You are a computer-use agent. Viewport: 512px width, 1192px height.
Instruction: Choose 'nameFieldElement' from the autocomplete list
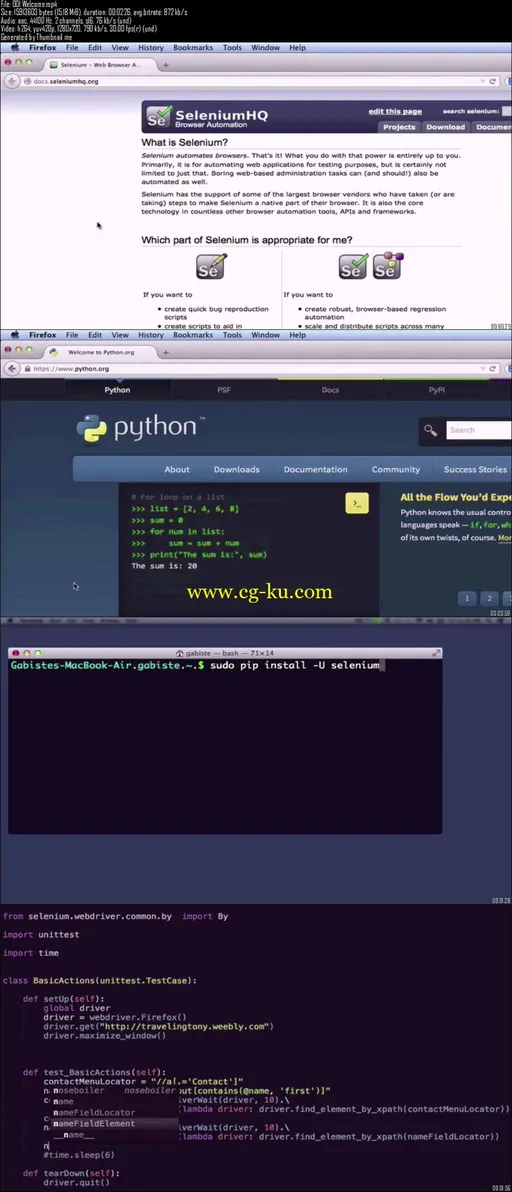[94, 1124]
